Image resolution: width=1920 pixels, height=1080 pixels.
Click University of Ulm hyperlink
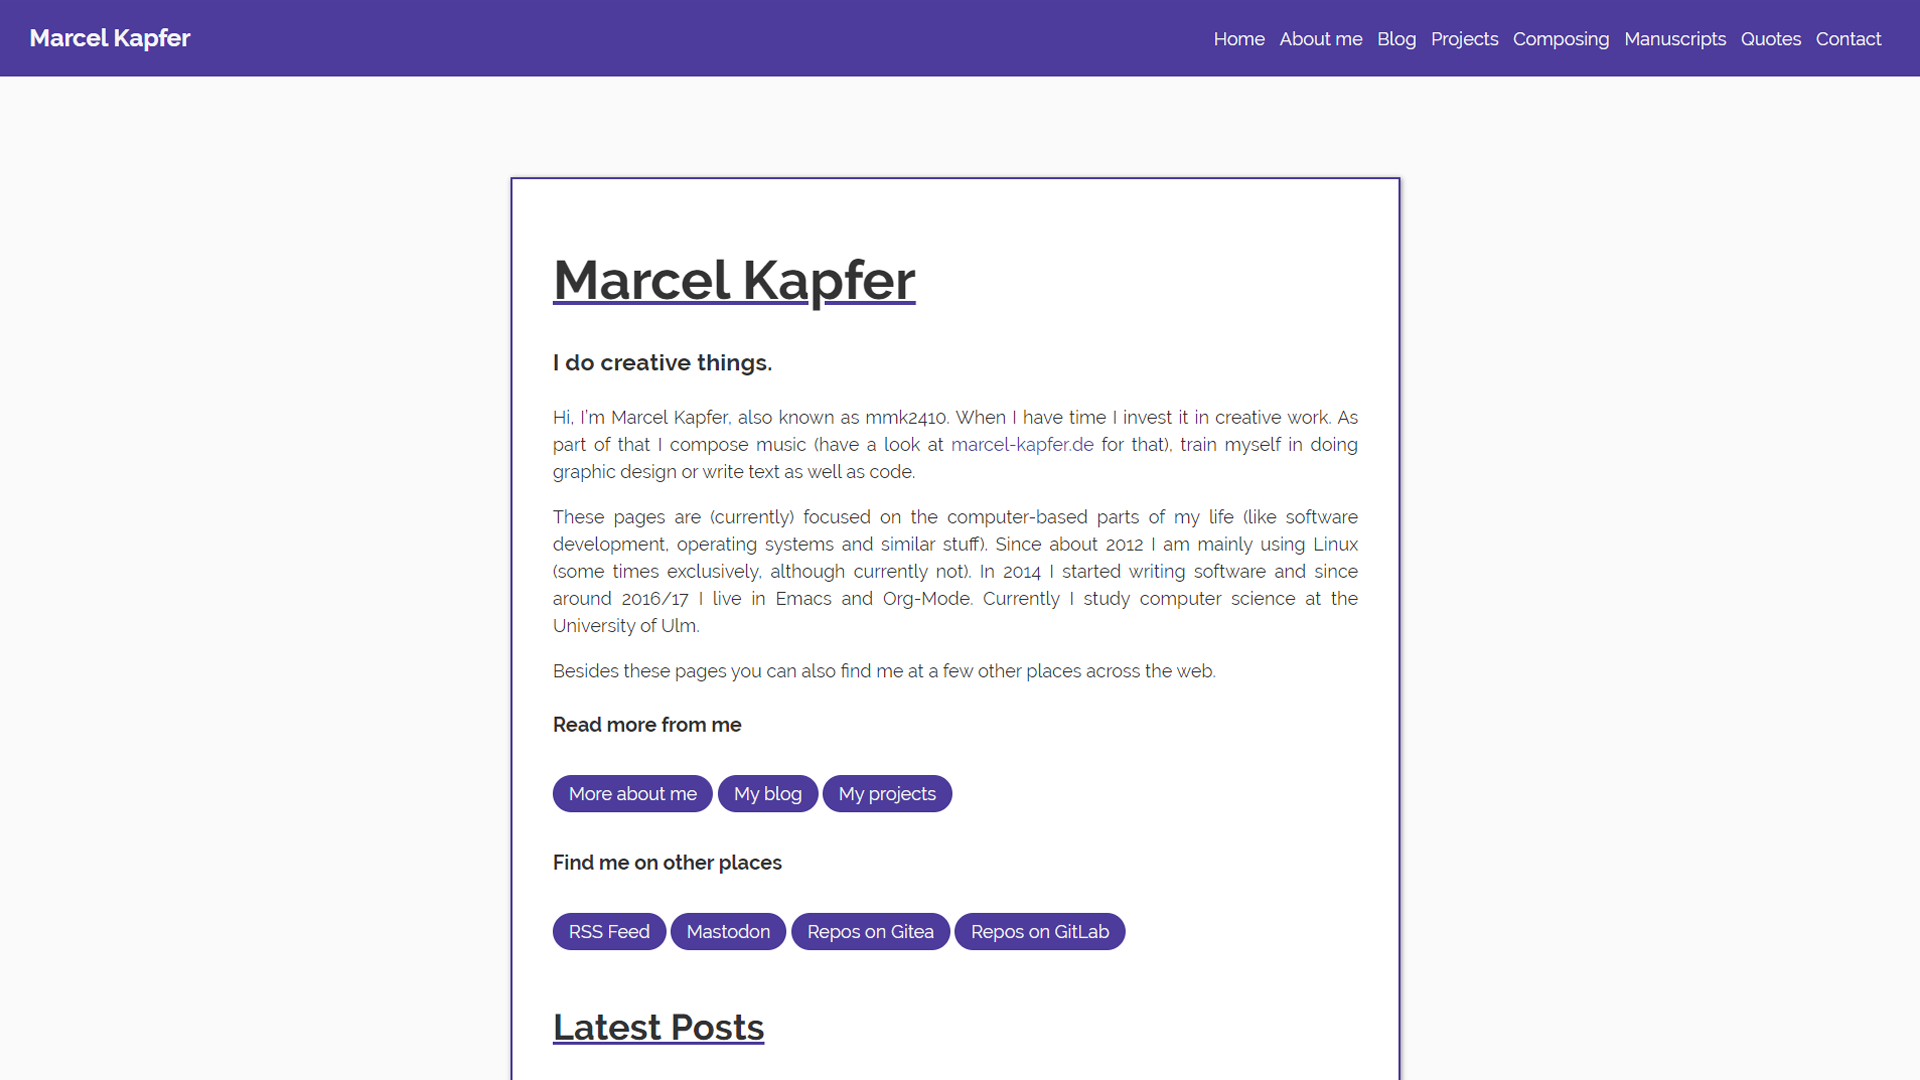[x=622, y=624]
